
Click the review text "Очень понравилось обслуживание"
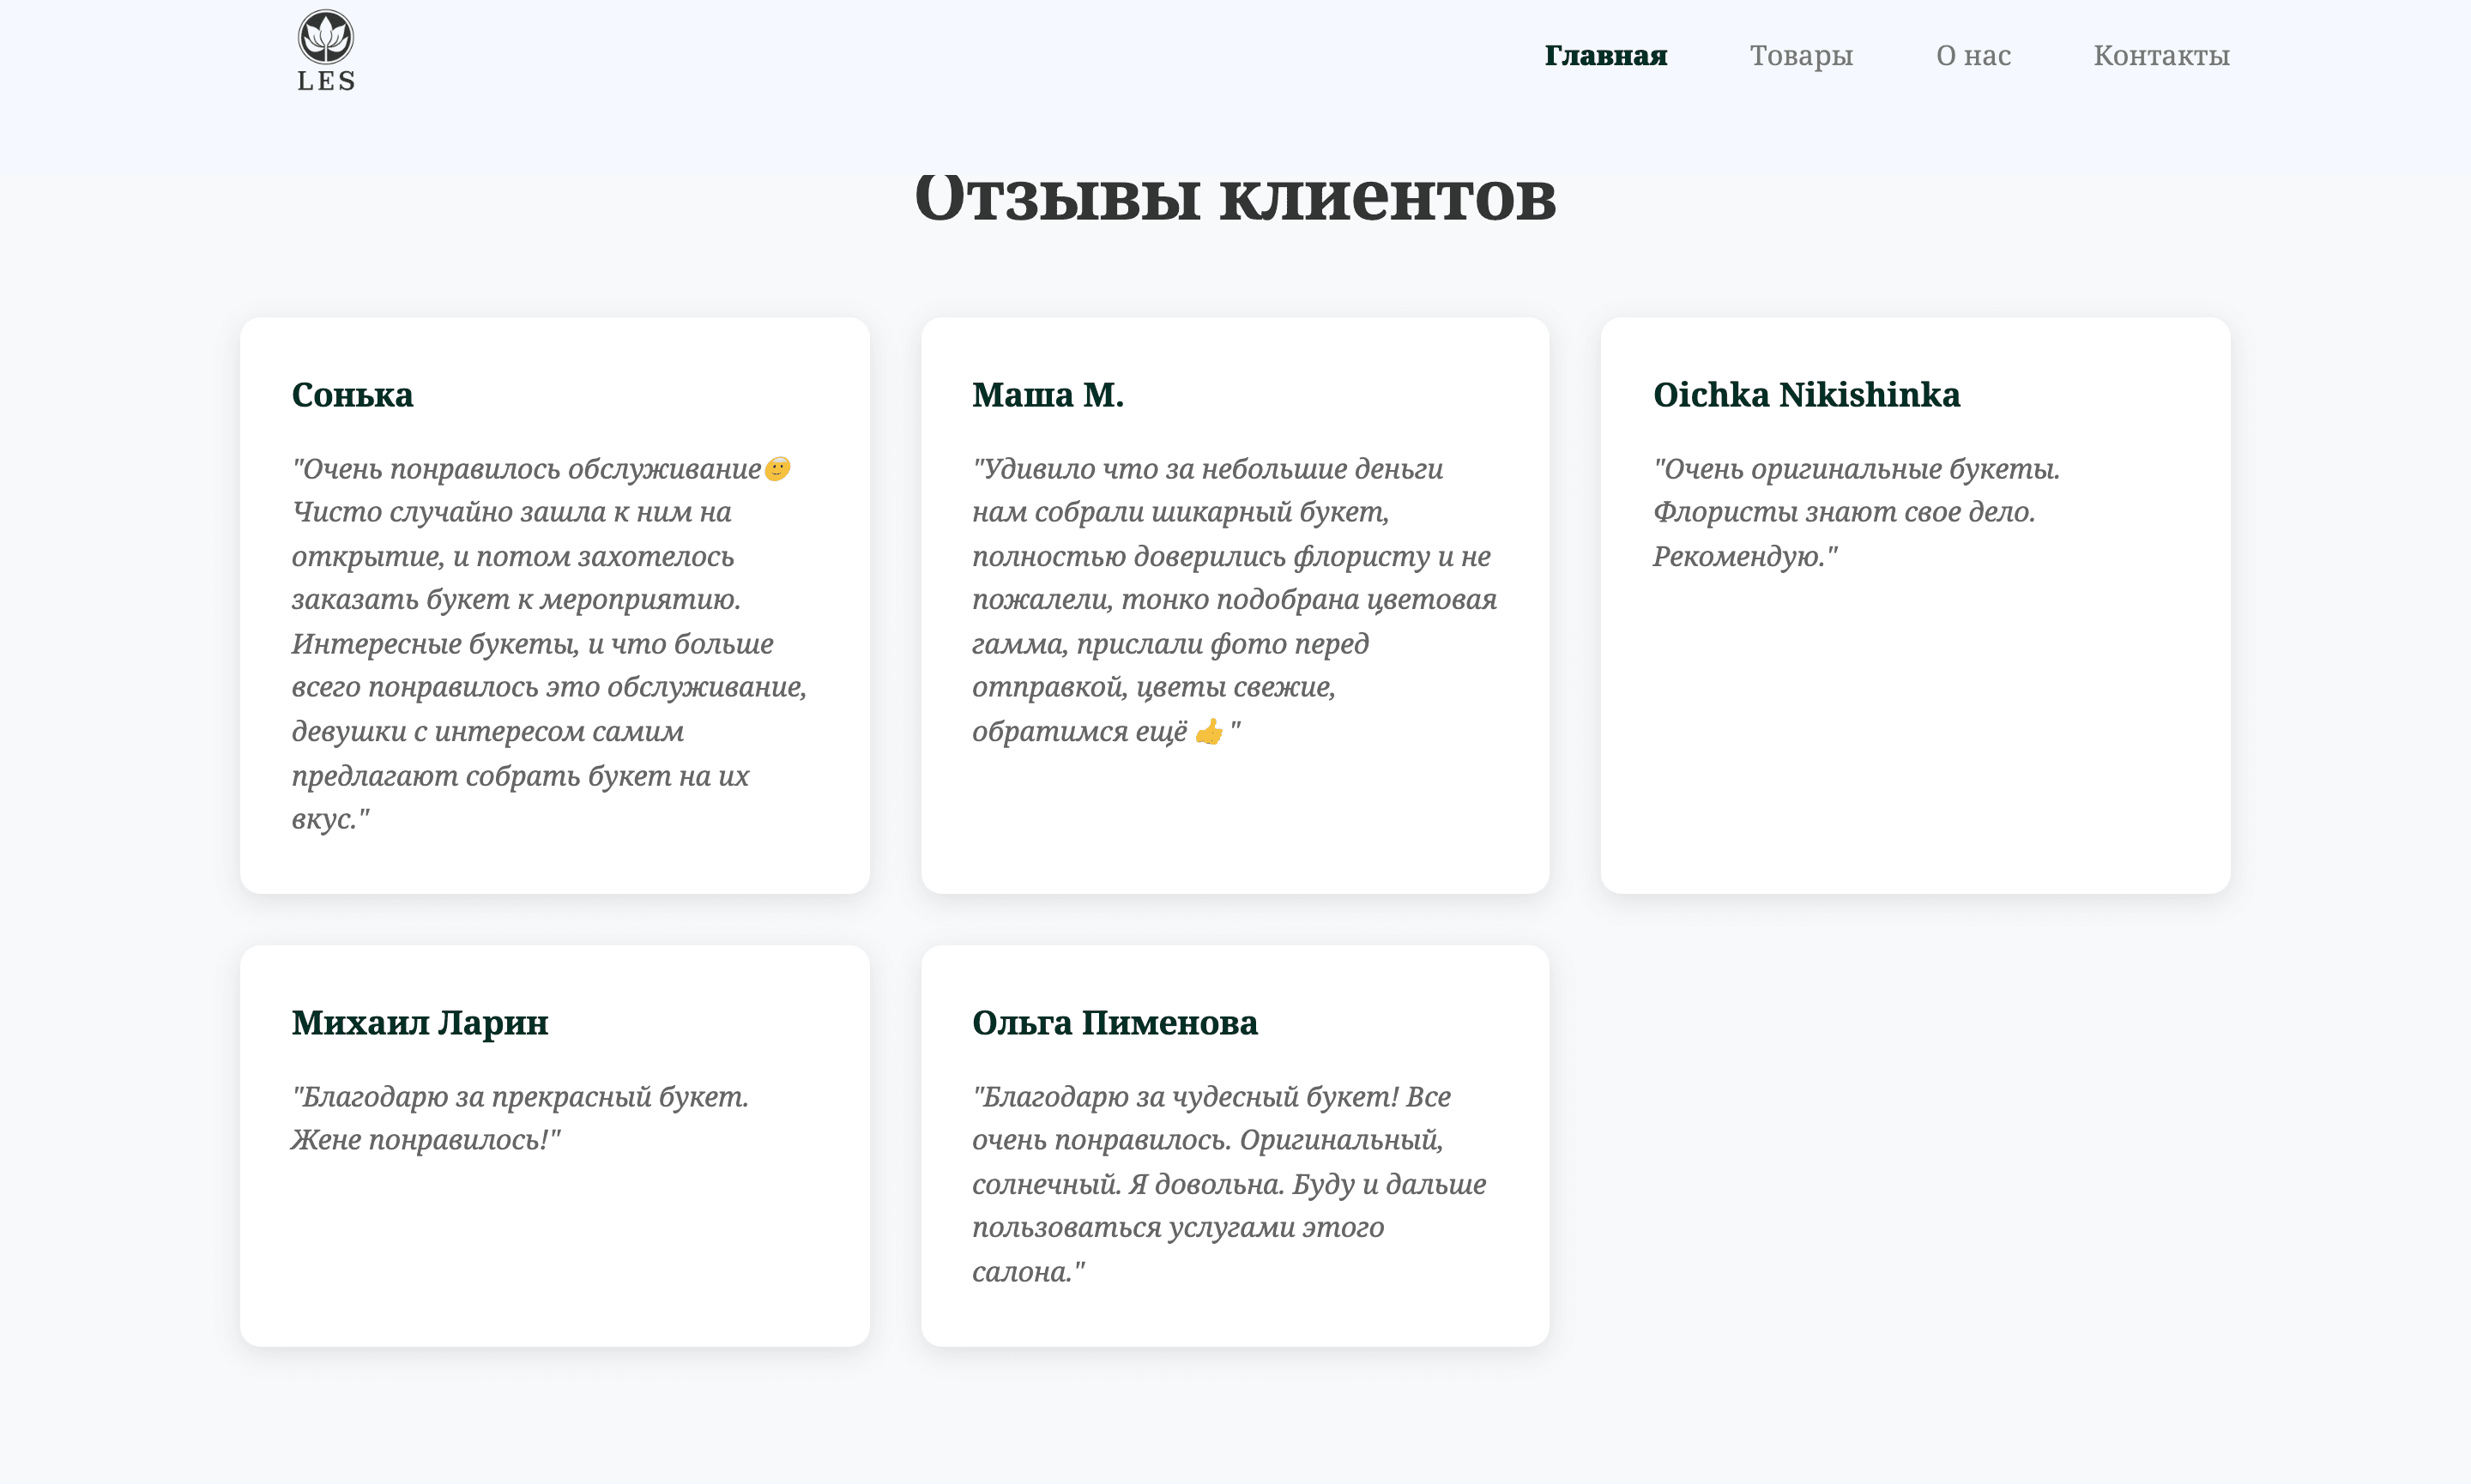point(526,469)
